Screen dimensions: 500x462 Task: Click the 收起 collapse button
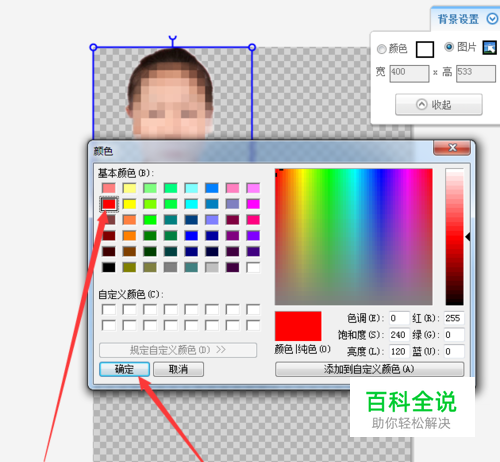tap(439, 105)
